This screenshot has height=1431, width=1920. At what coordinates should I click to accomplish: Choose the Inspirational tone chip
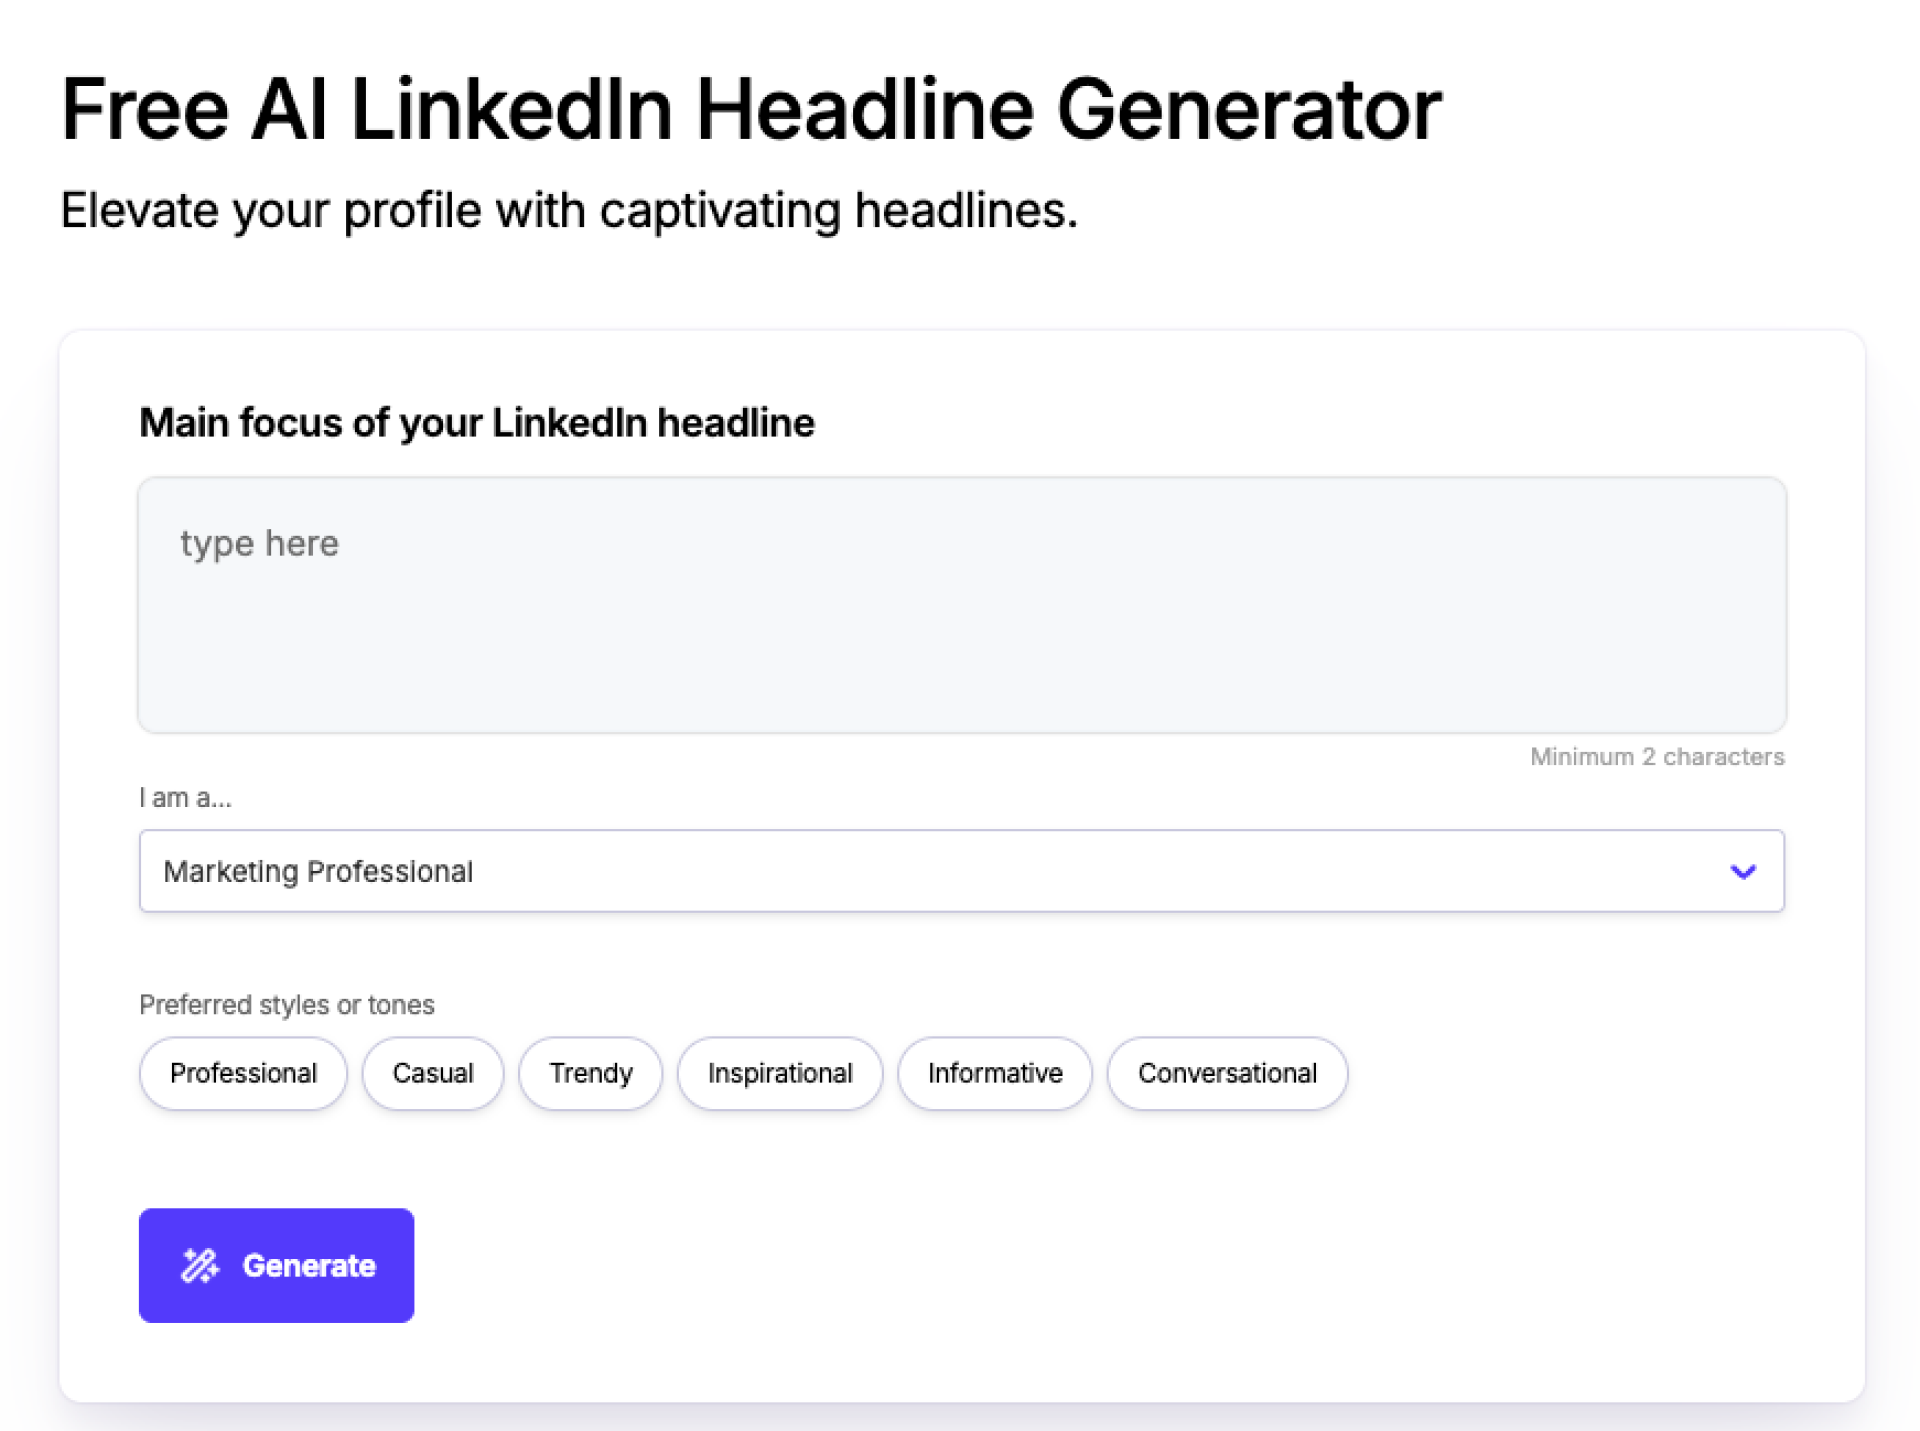tap(780, 1073)
